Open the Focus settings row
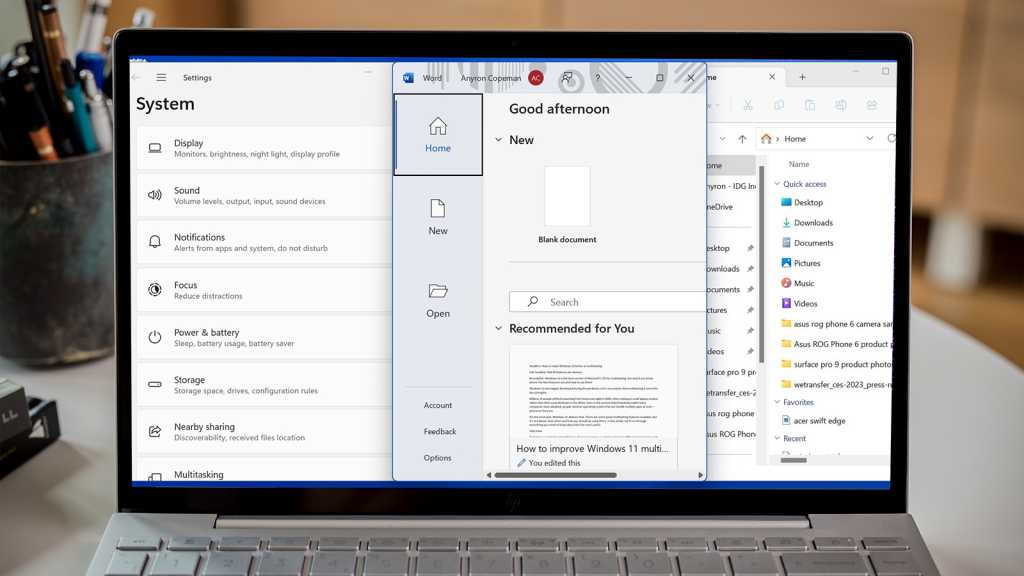 pyautogui.click(x=264, y=290)
